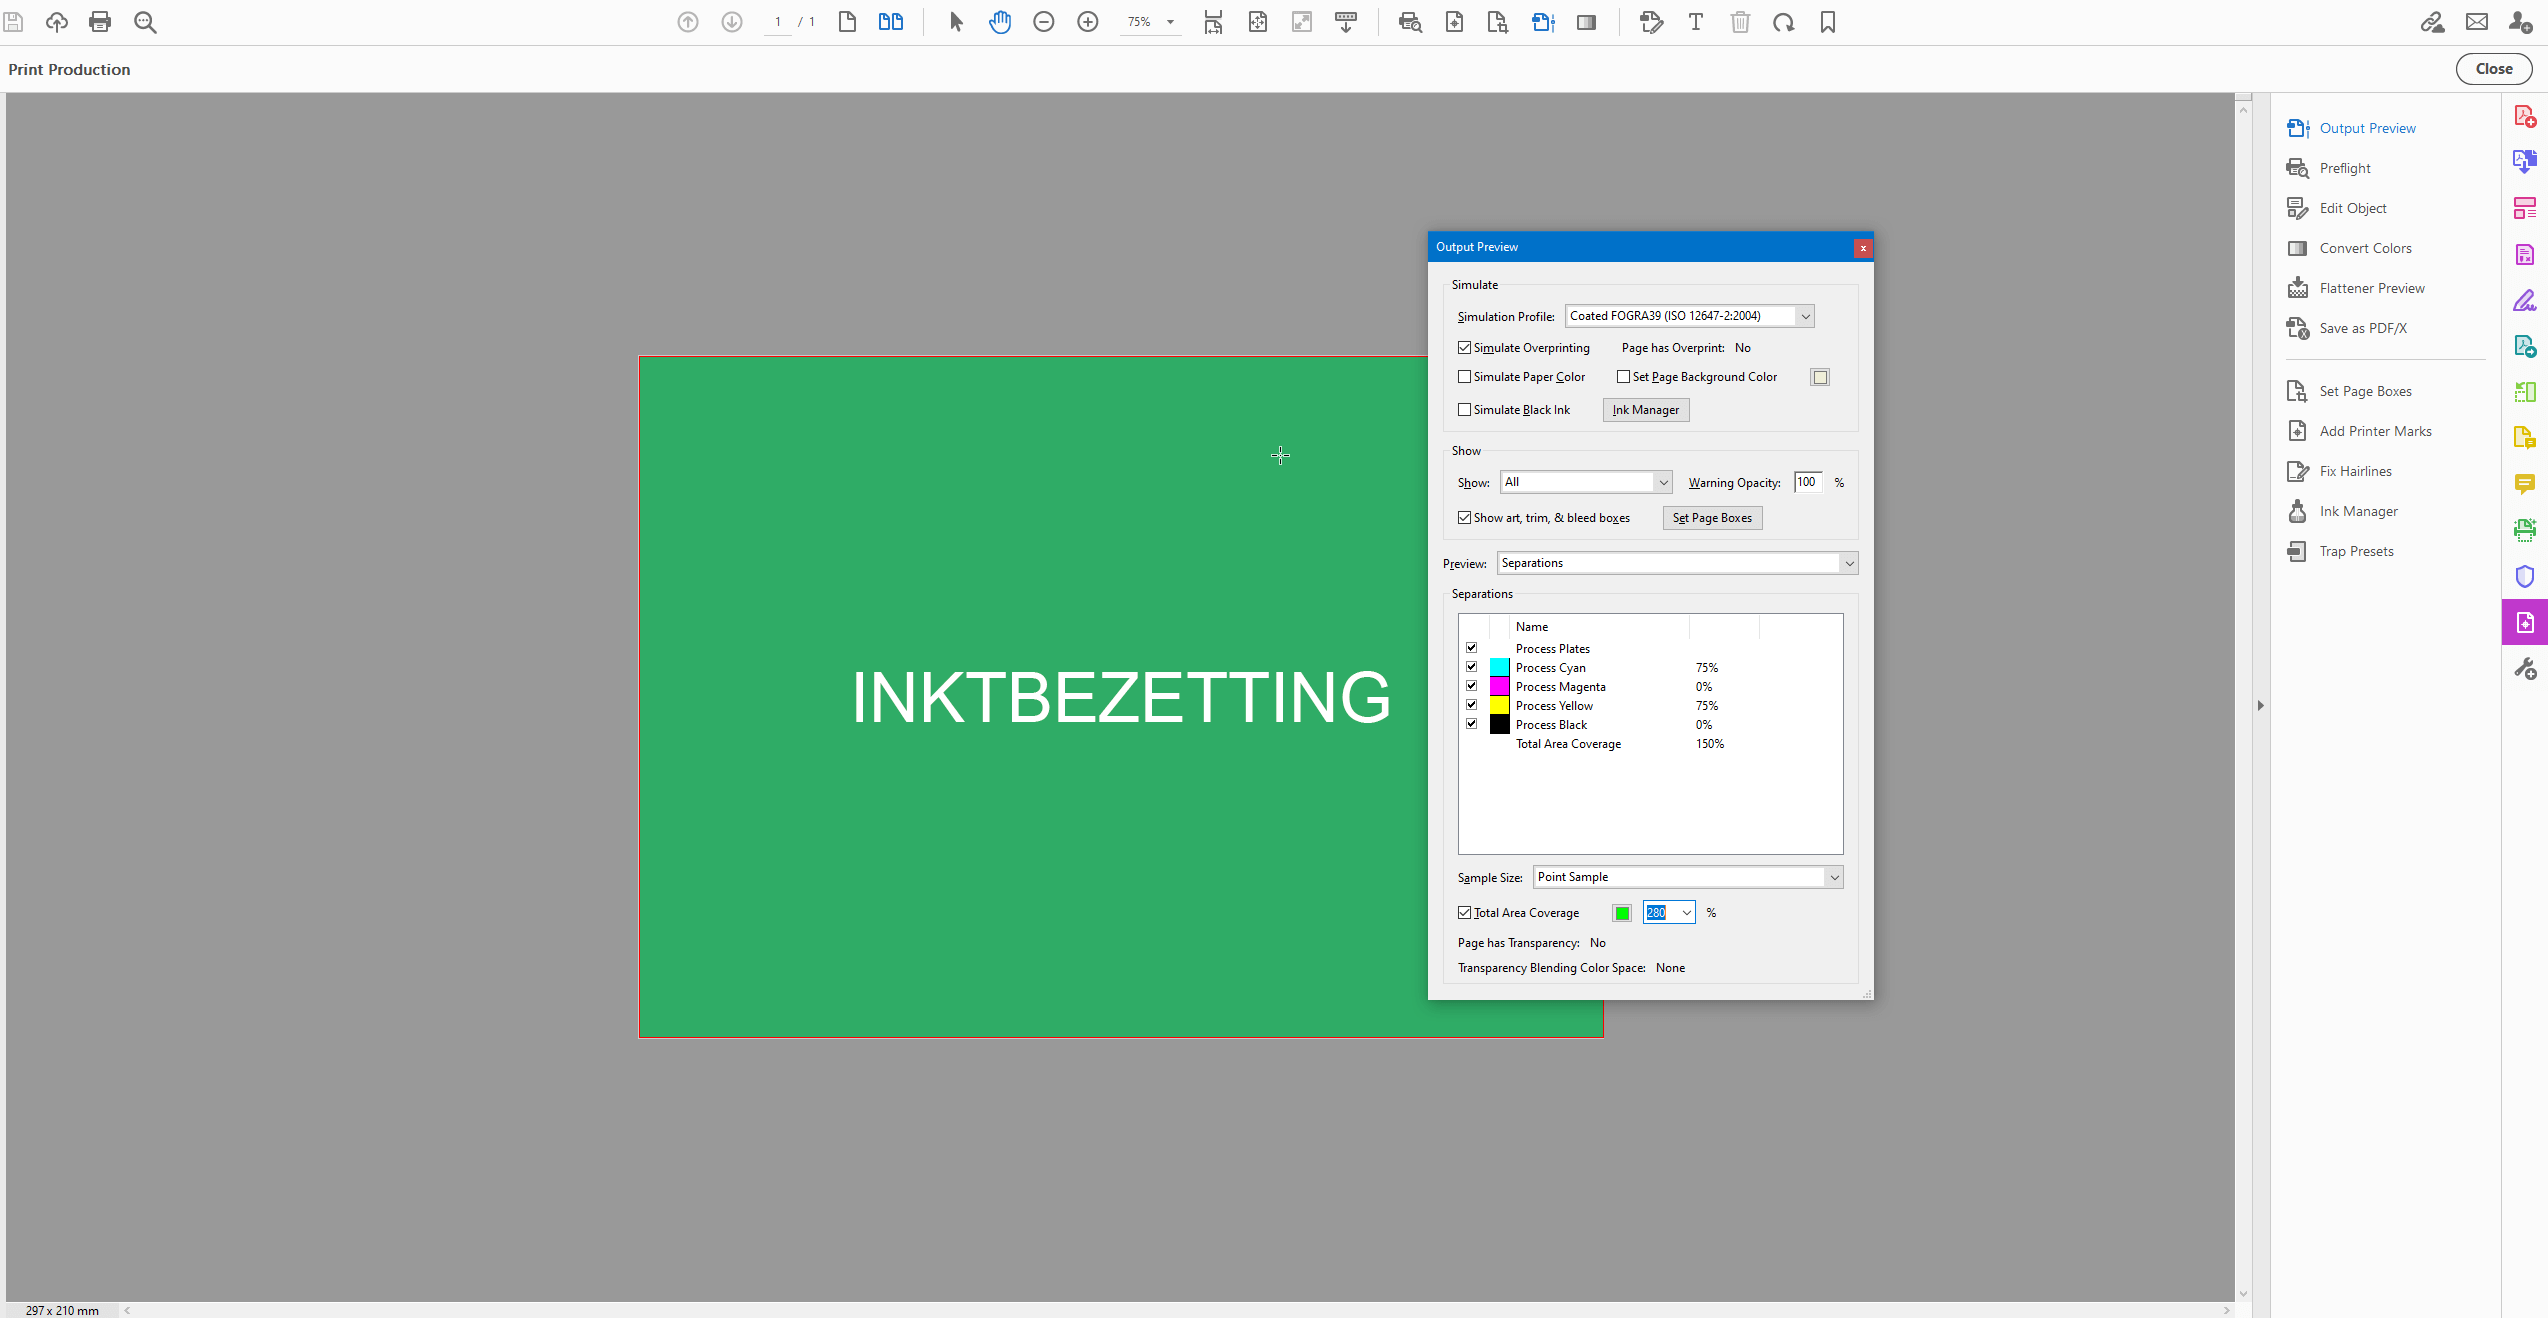
Task: Open Save as PDF/X tool
Action: [2363, 328]
